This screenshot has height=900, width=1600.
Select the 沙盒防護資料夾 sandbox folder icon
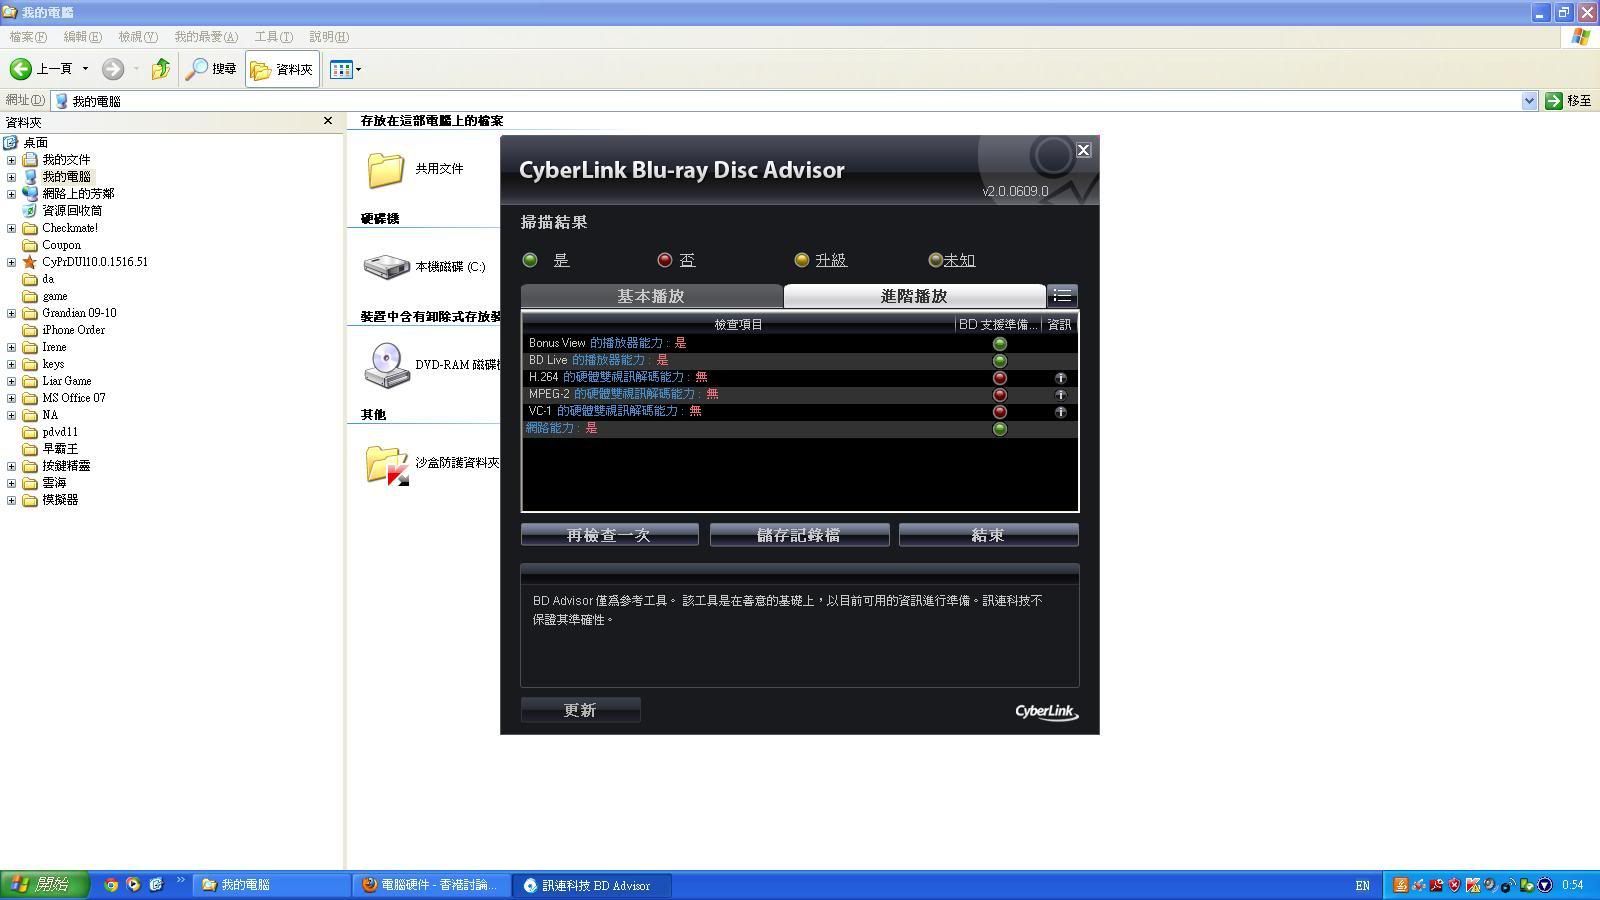[x=386, y=465]
